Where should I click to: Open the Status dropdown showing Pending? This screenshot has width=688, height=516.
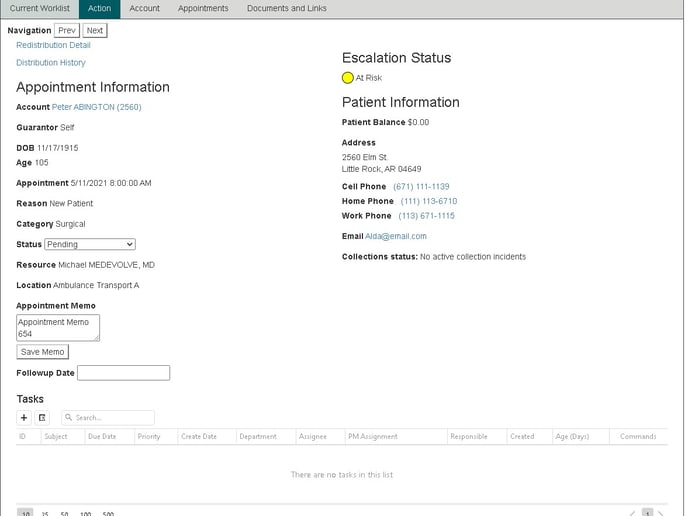90,244
